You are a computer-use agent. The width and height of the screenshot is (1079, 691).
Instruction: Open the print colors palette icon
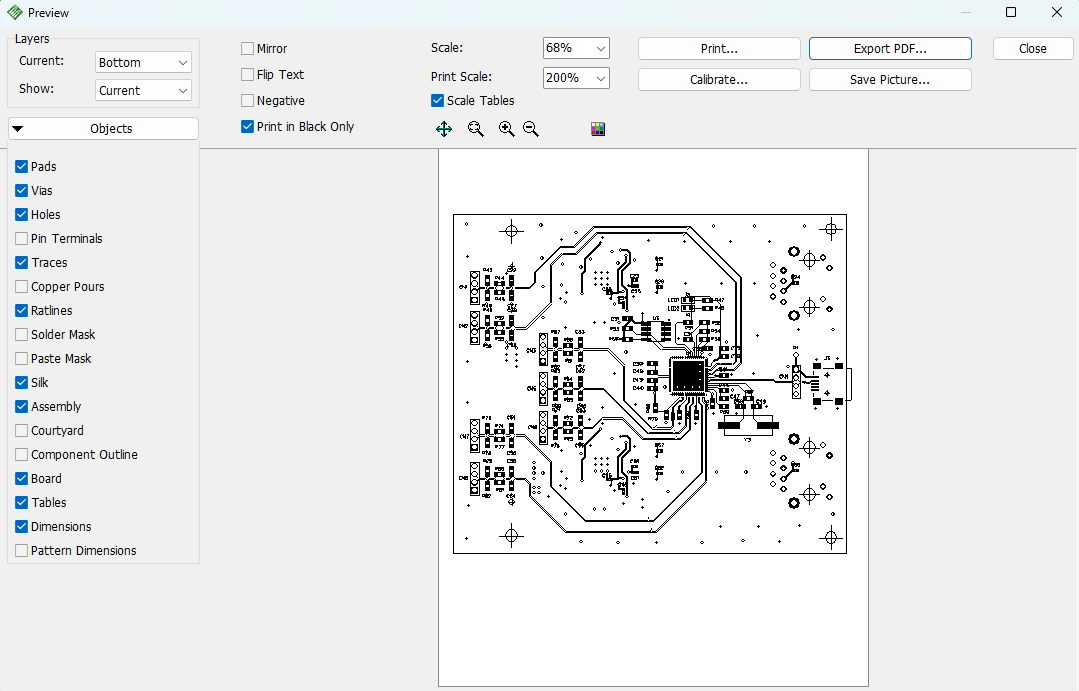click(x=598, y=129)
